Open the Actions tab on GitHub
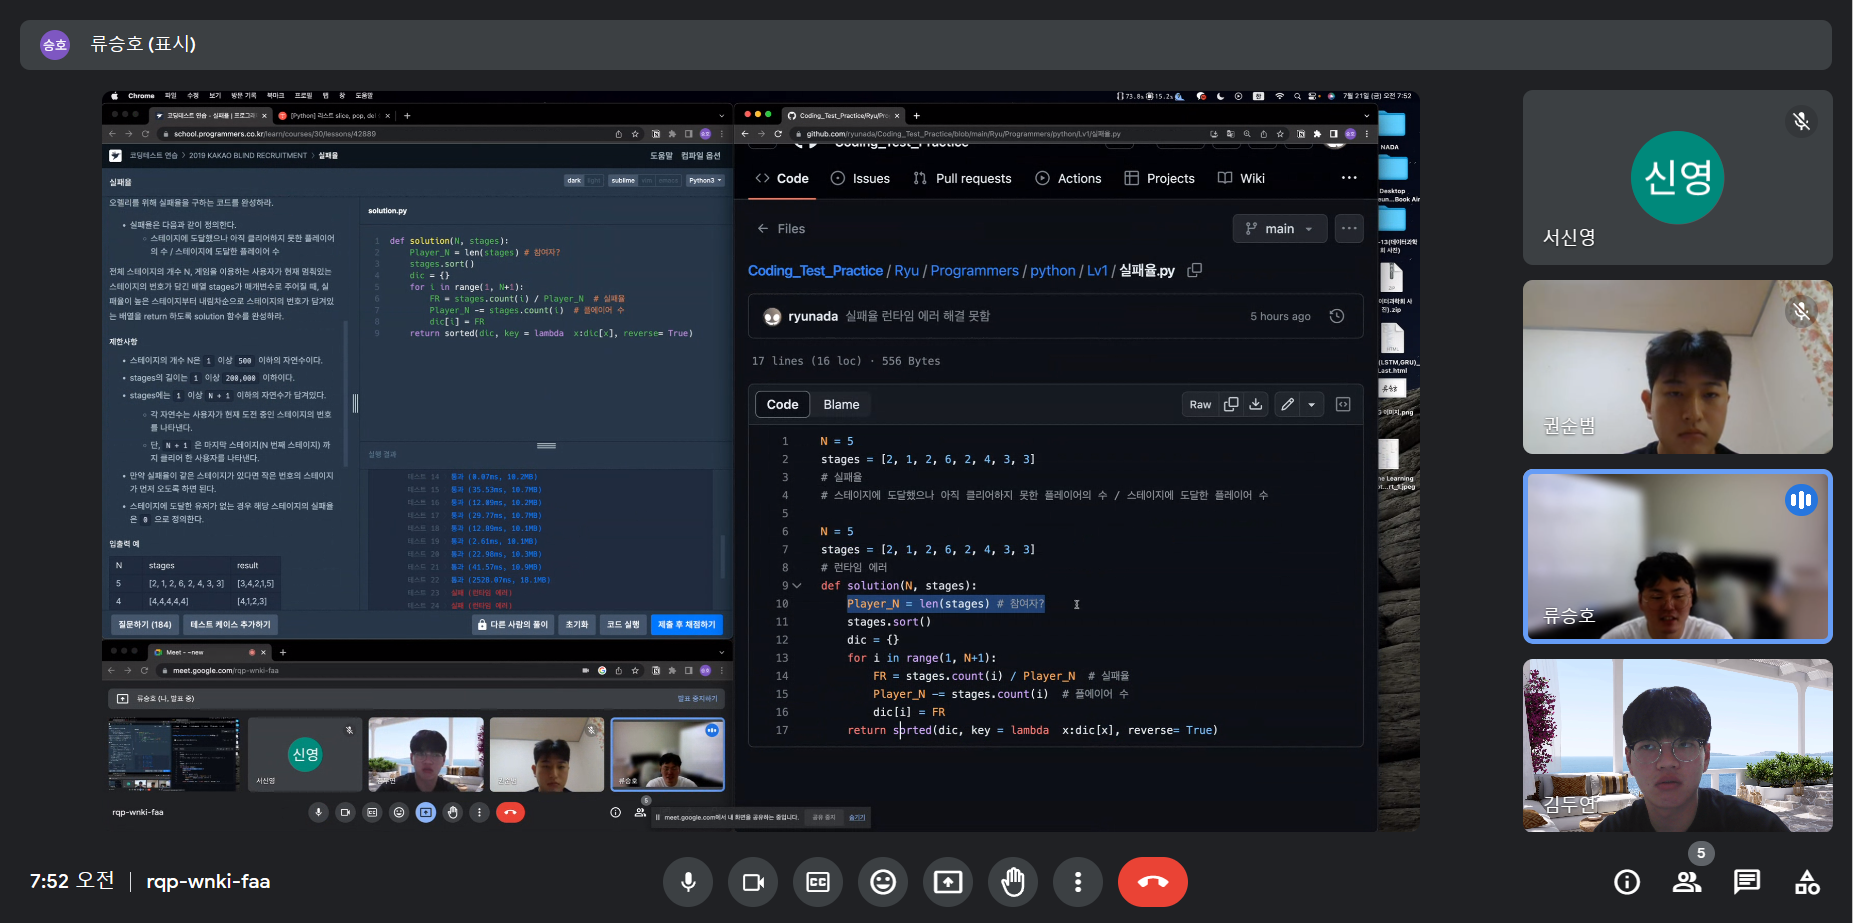The width and height of the screenshot is (1853, 923). tap(1068, 178)
